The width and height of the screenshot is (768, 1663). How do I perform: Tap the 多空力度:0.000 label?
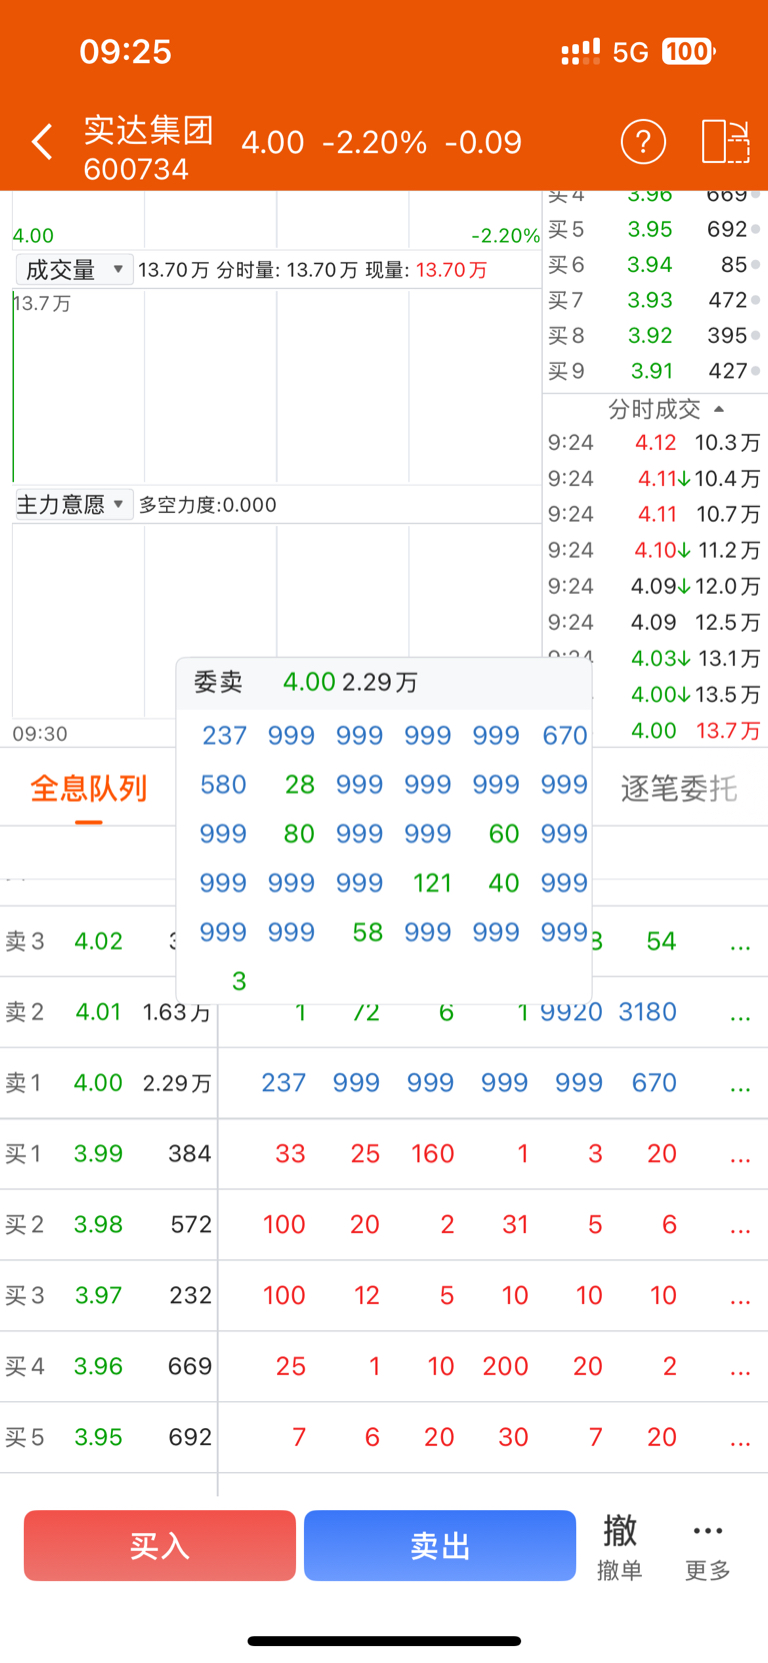tap(207, 505)
